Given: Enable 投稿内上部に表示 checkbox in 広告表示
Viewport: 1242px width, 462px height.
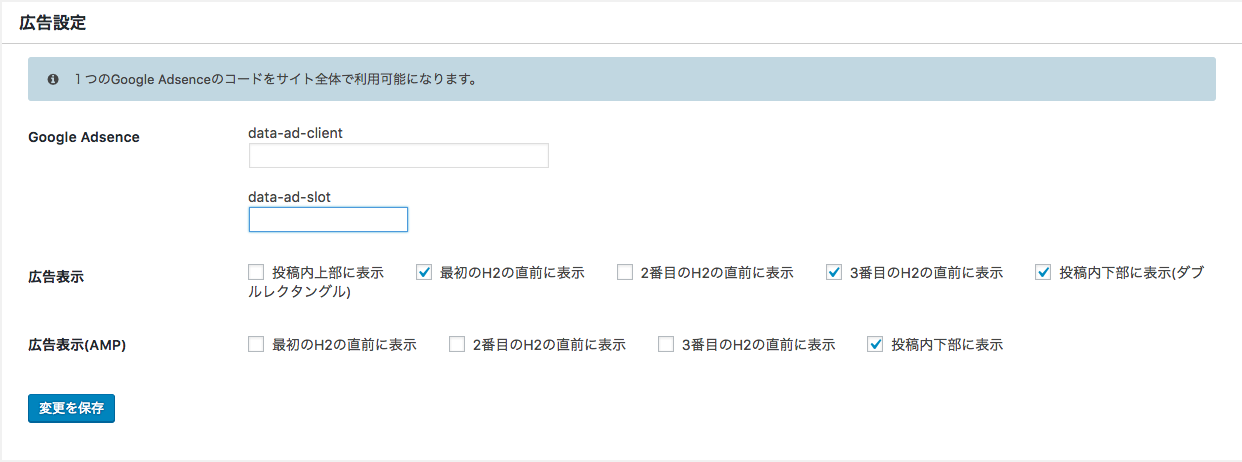Looking at the screenshot, I should [x=256, y=272].
